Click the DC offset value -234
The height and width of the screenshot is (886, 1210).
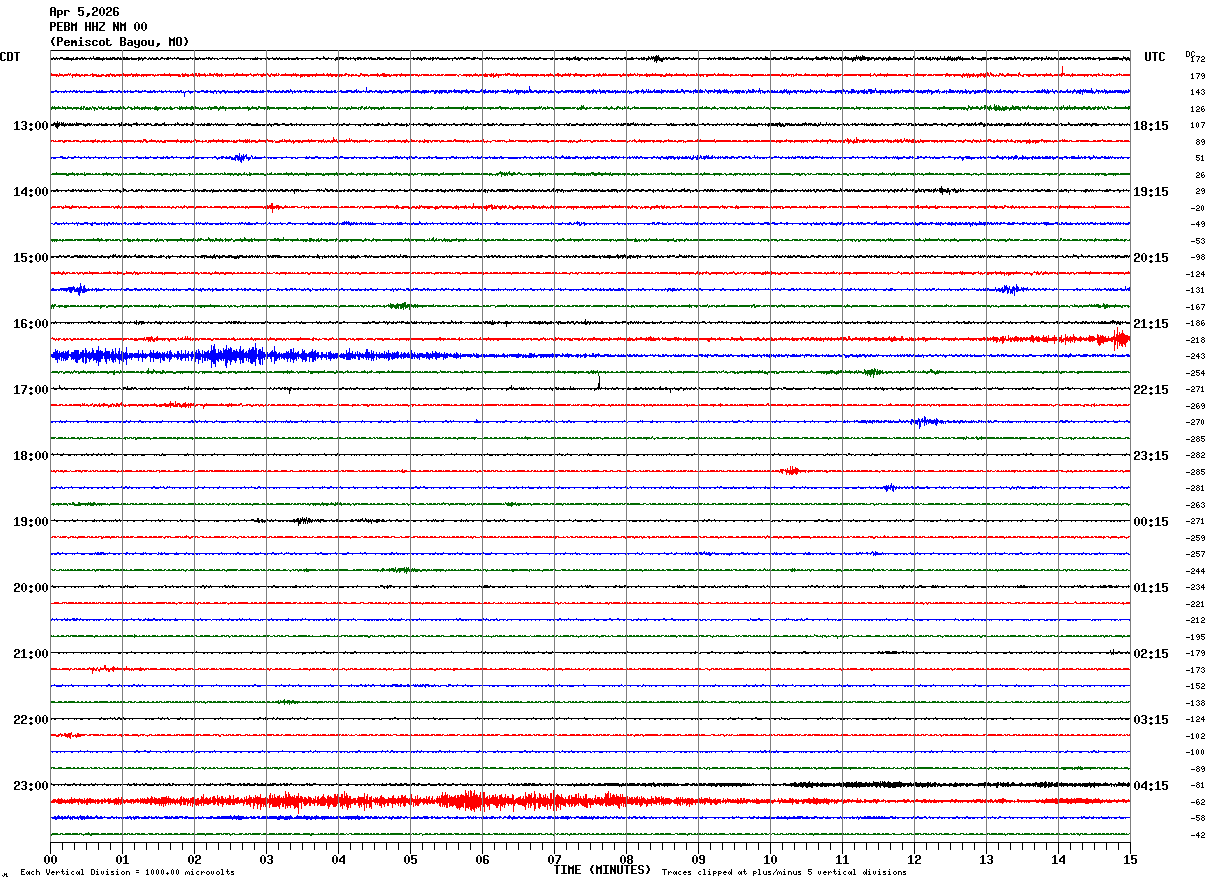(x=1196, y=588)
